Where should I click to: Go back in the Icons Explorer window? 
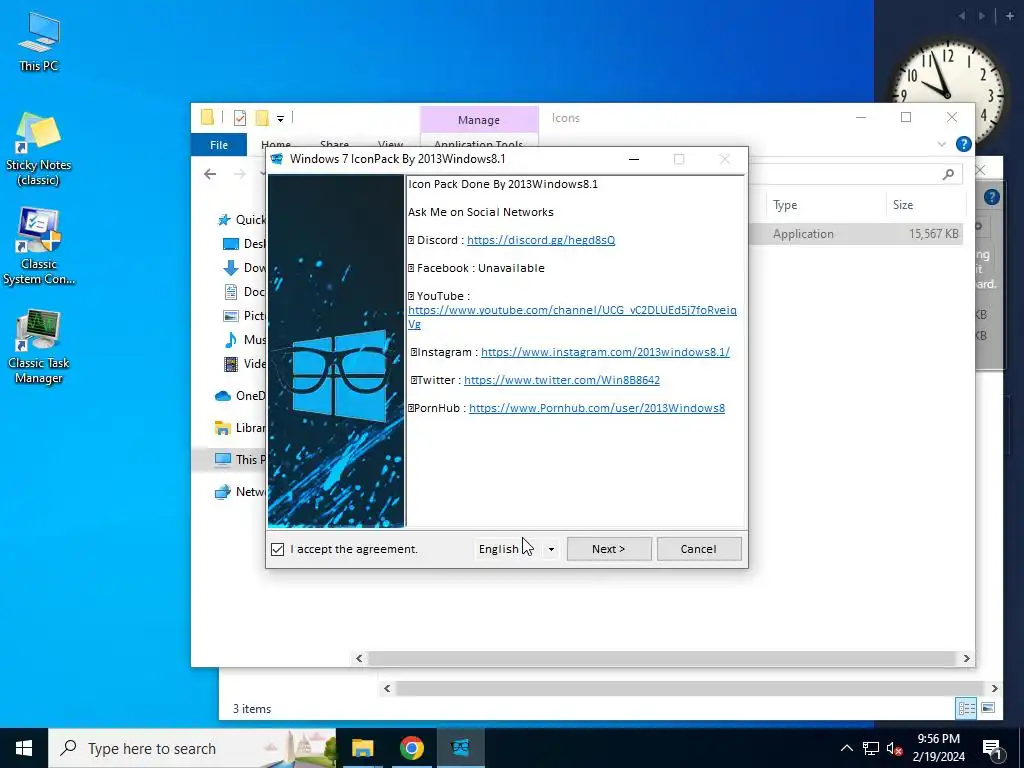(x=210, y=174)
